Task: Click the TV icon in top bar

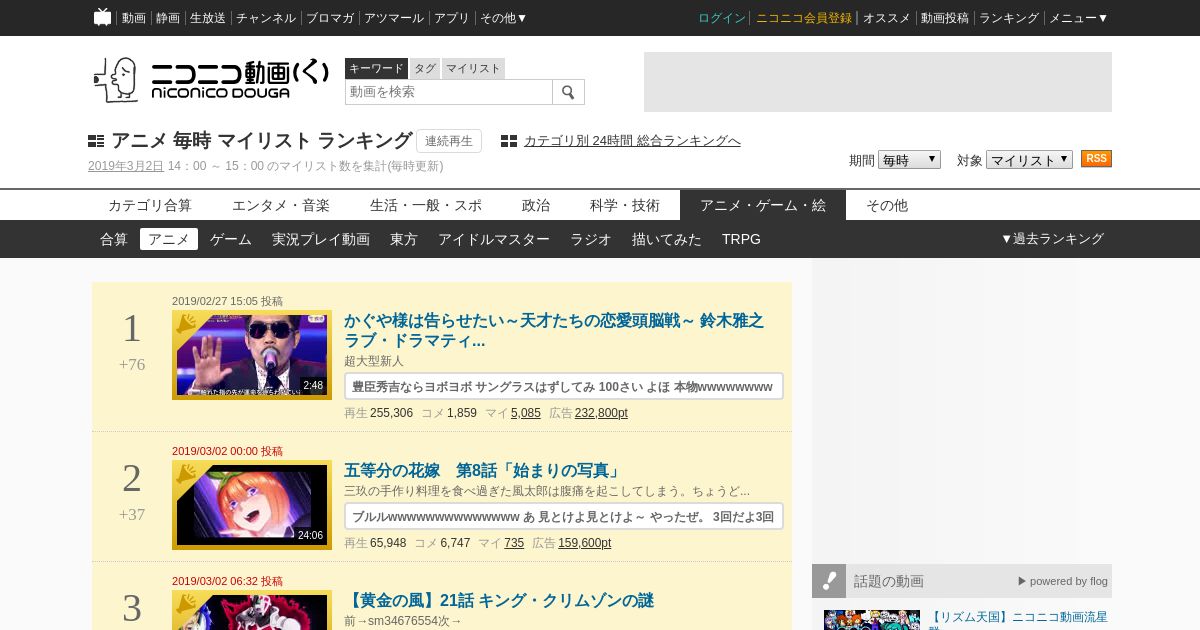Action: tap(102, 17)
